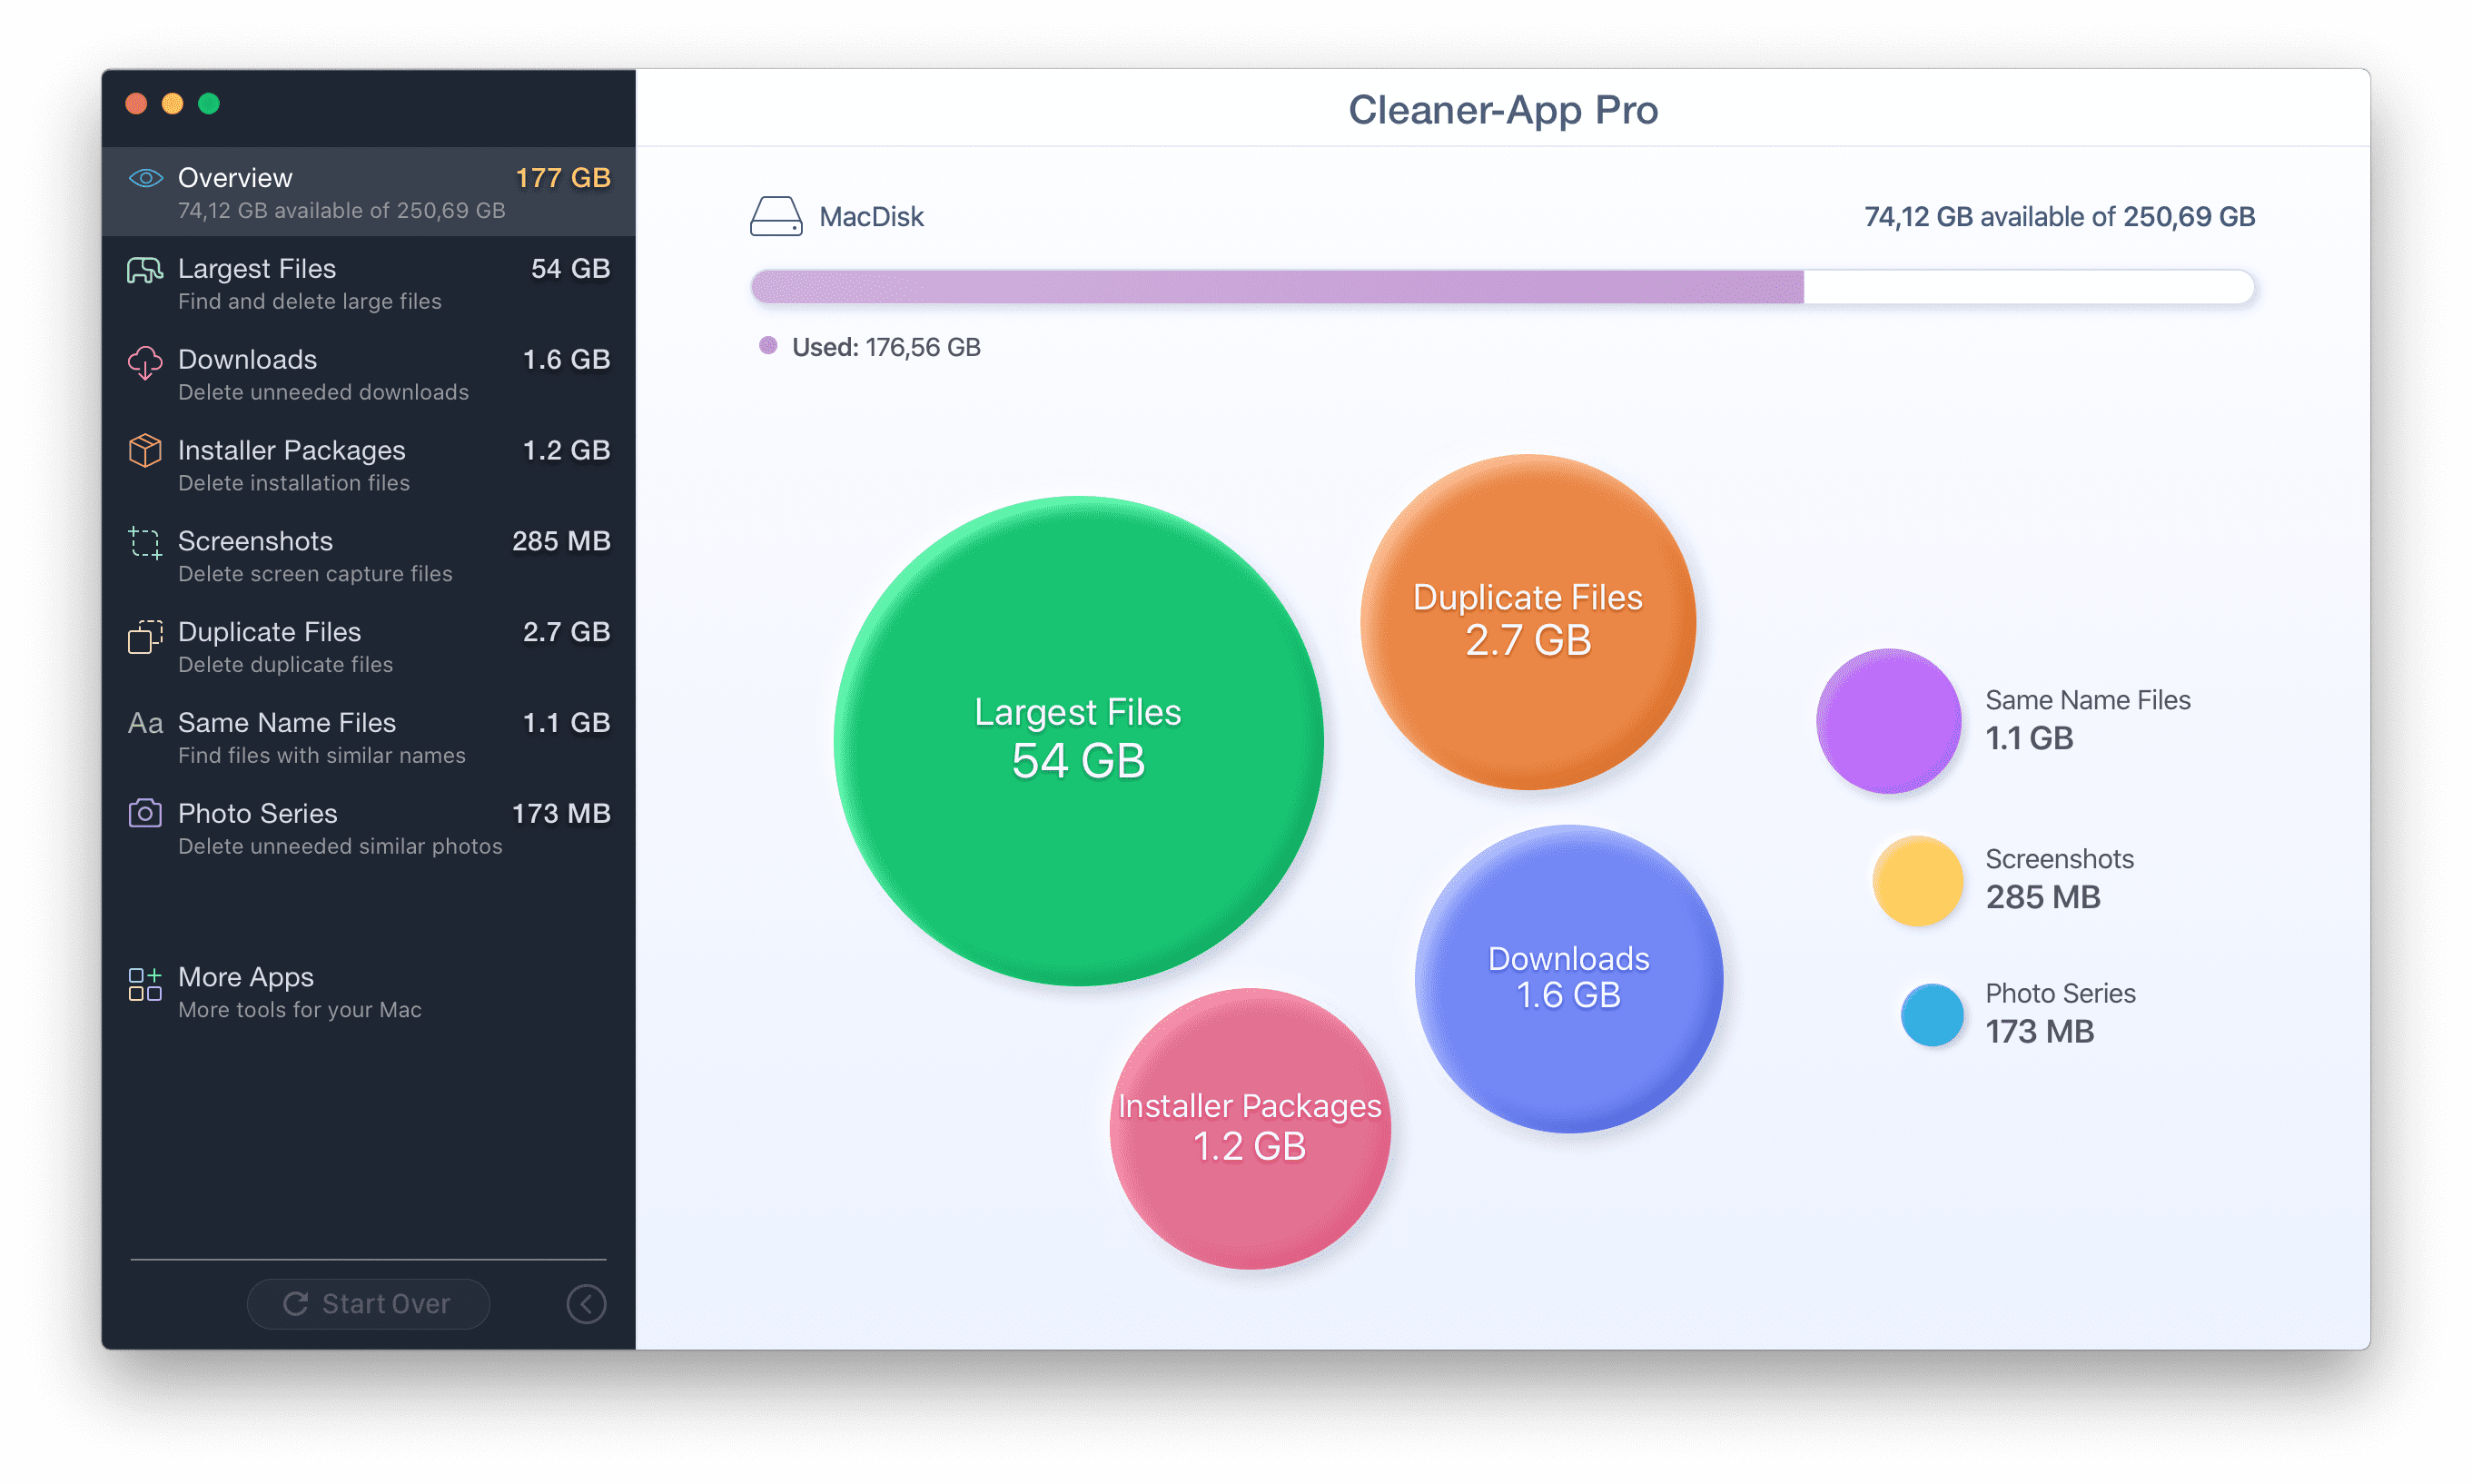Select the Overview label in the sidebar

(235, 178)
